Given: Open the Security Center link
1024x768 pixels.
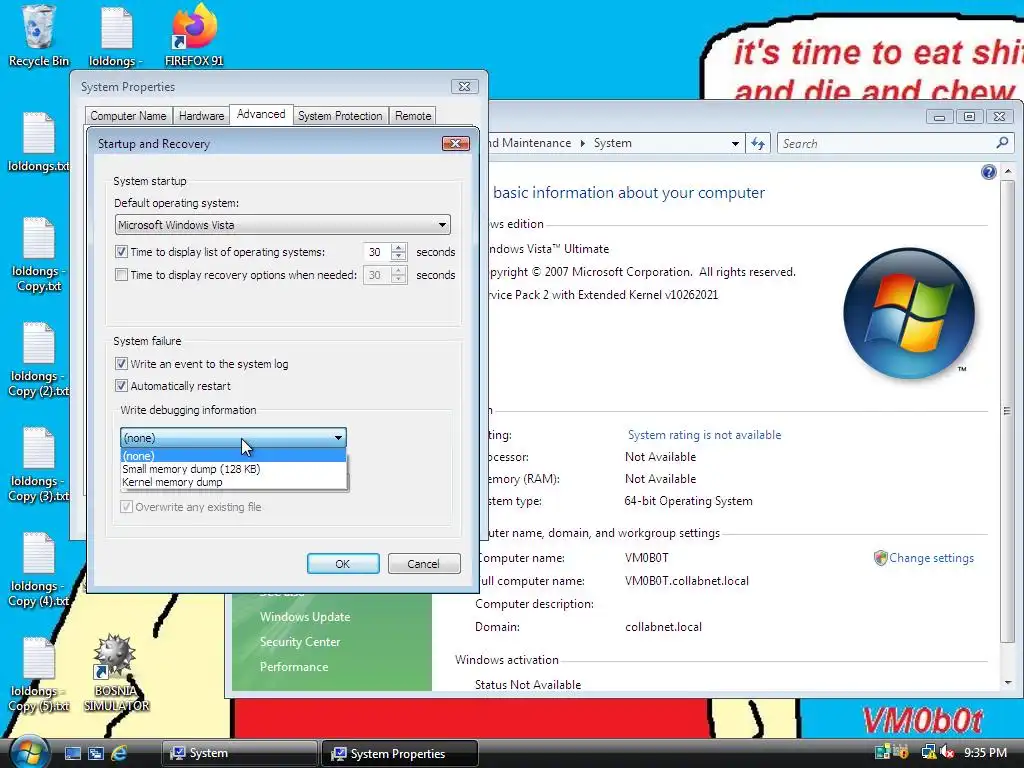Looking at the screenshot, I should pyautogui.click(x=300, y=642).
